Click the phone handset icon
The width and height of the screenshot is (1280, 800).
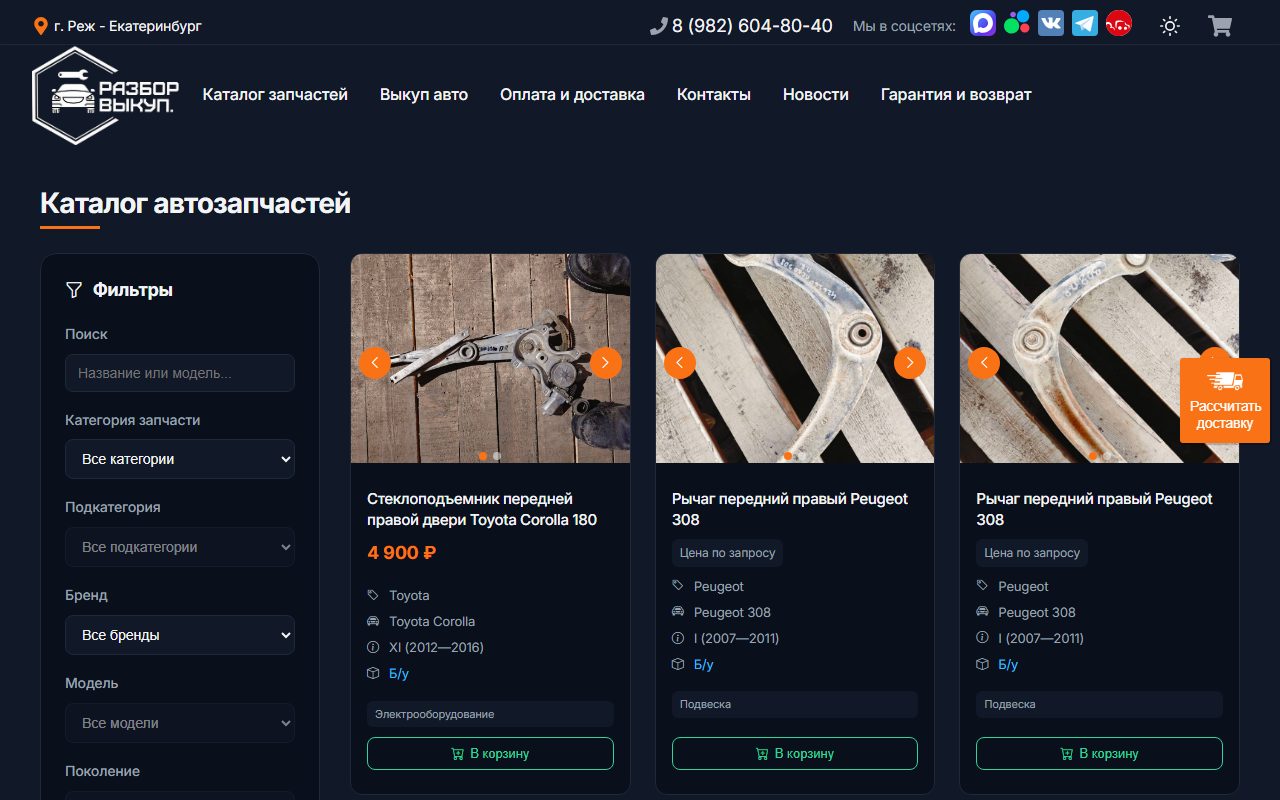[658, 26]
